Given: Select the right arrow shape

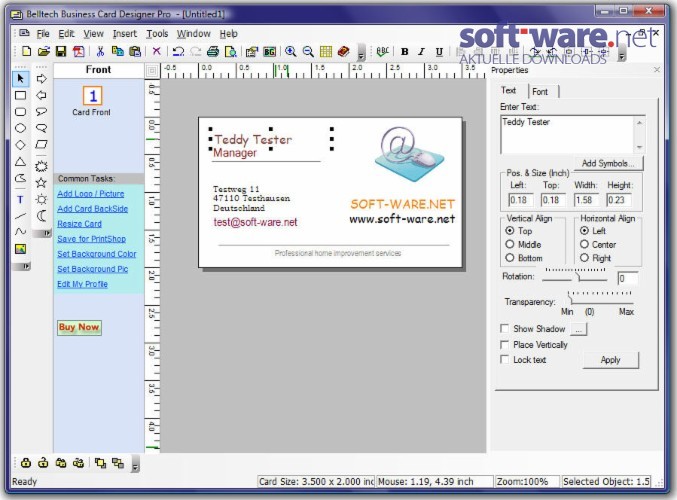Looking at the screenshot, I should [x=41, y=79].
